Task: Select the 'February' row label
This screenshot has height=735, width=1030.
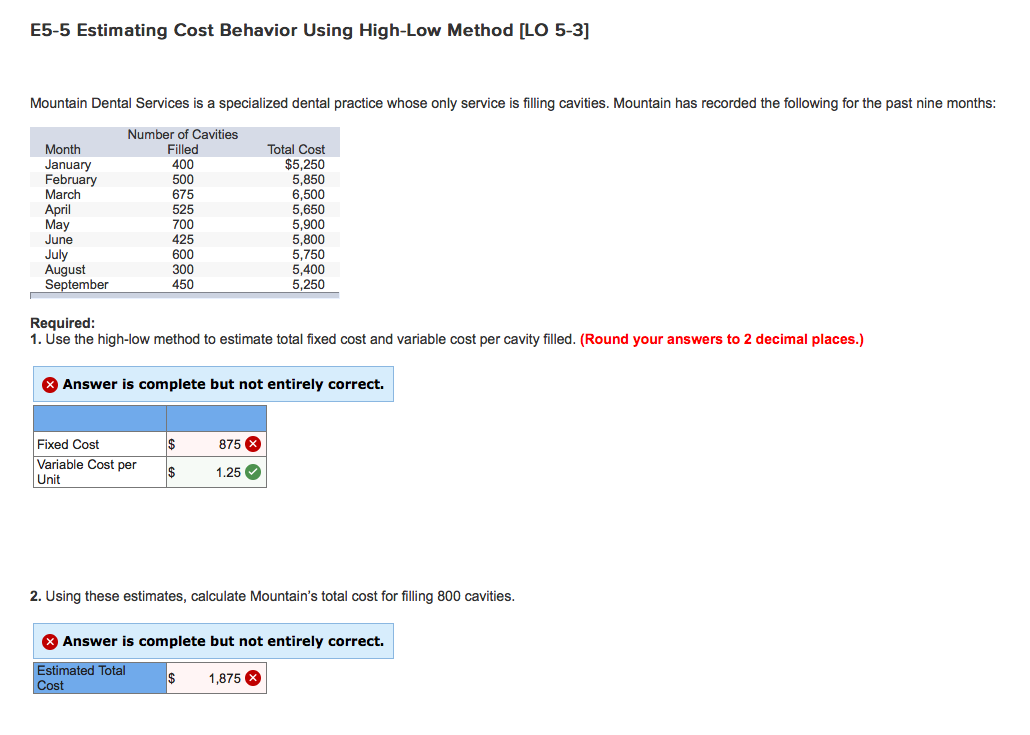Action: coord(70,180)
